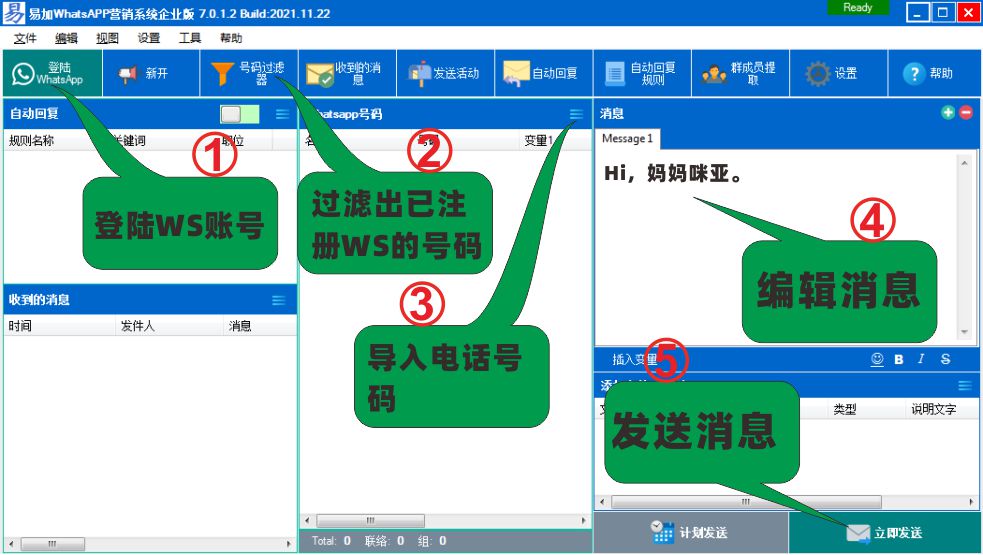983x555 pixels.
Task: Open the 号码过滤器 funnel filter
Action: (x=249, y=73)
